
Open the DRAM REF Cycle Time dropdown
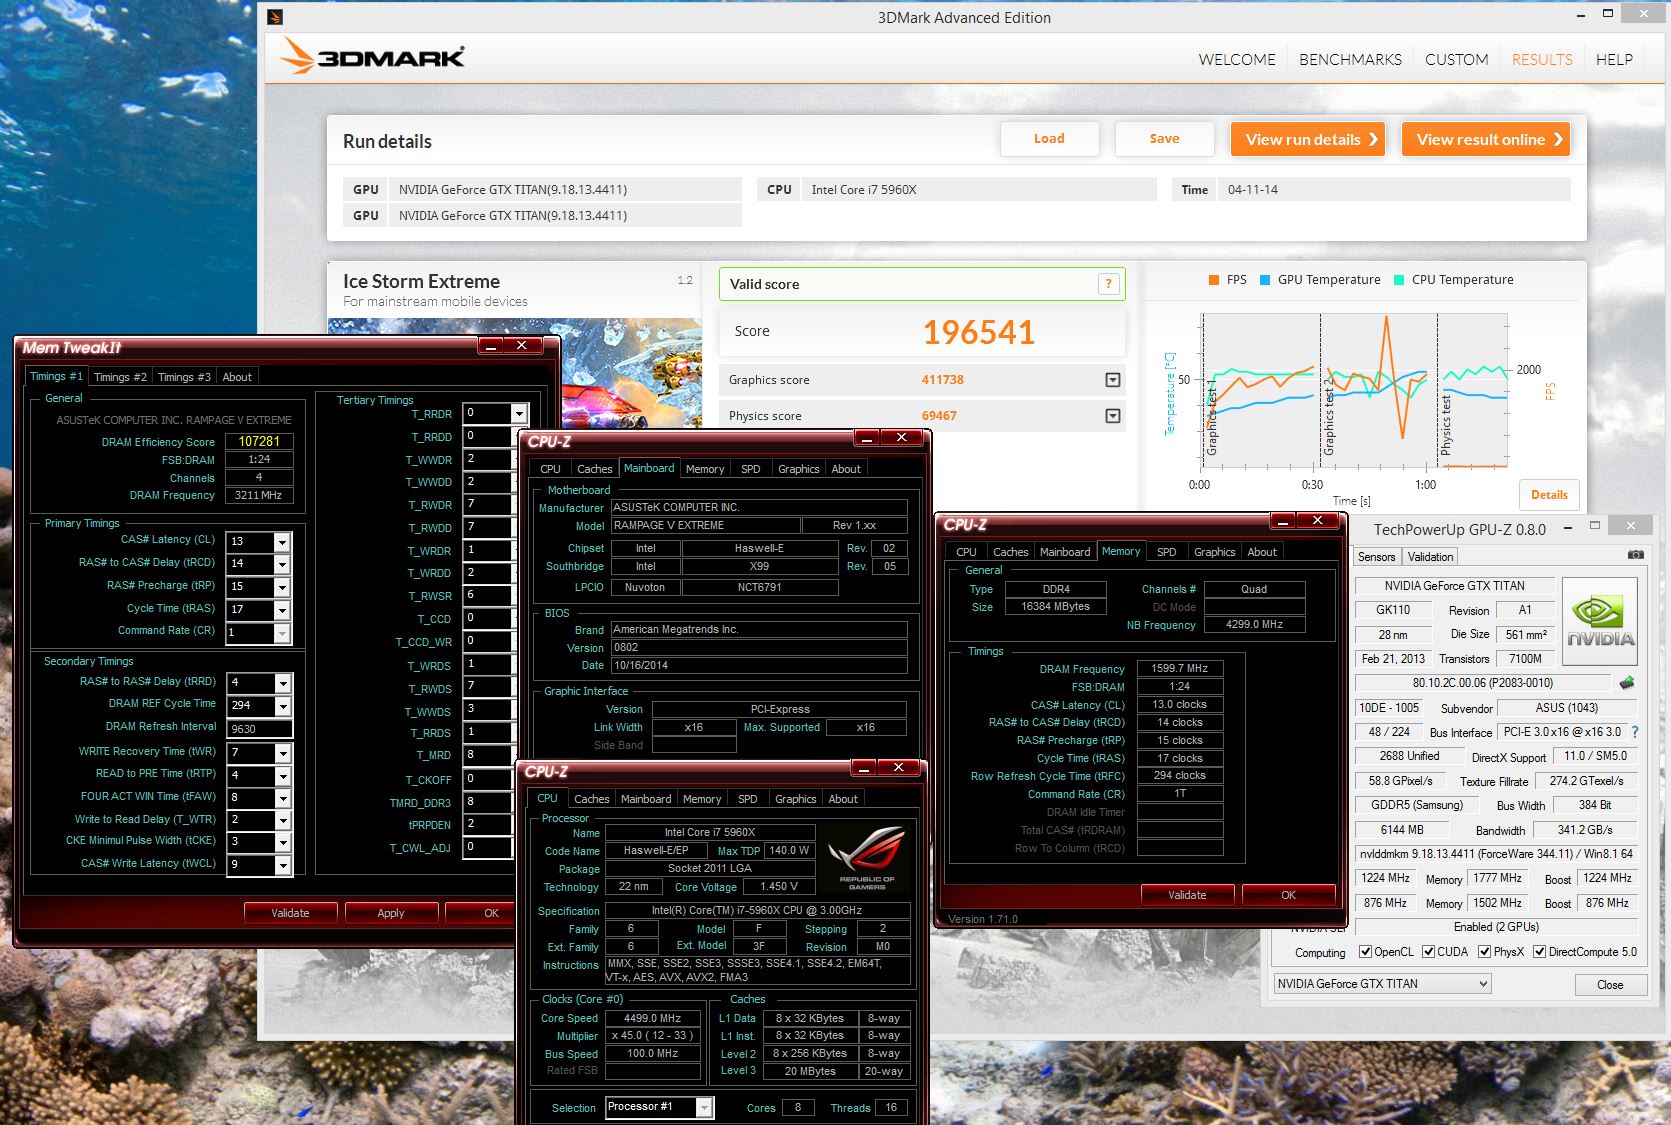click(283, 706)
